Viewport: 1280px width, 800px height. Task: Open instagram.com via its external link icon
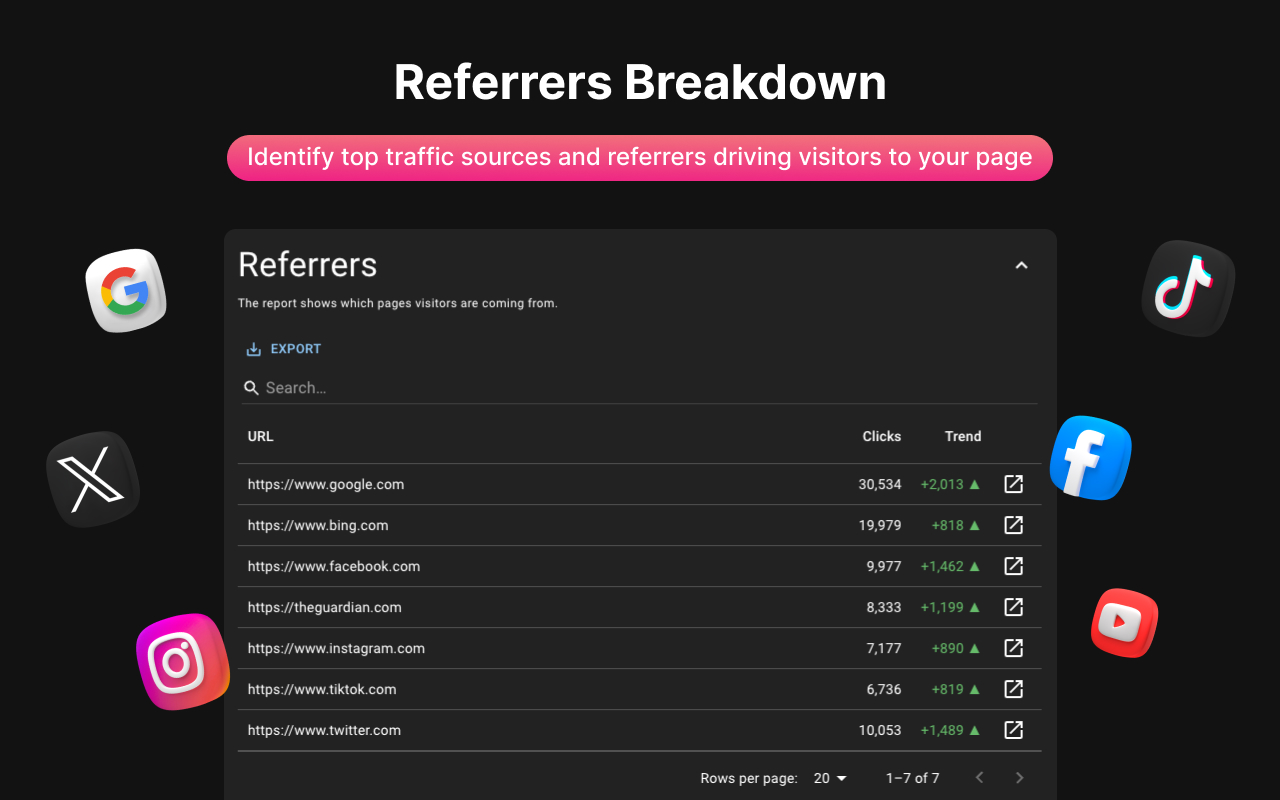pyautogui.click(x=1013, y=648)
